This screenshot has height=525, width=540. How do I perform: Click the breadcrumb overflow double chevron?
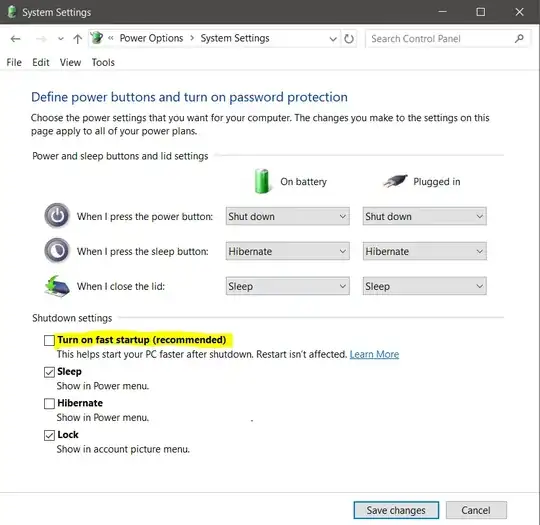[111, 38]
